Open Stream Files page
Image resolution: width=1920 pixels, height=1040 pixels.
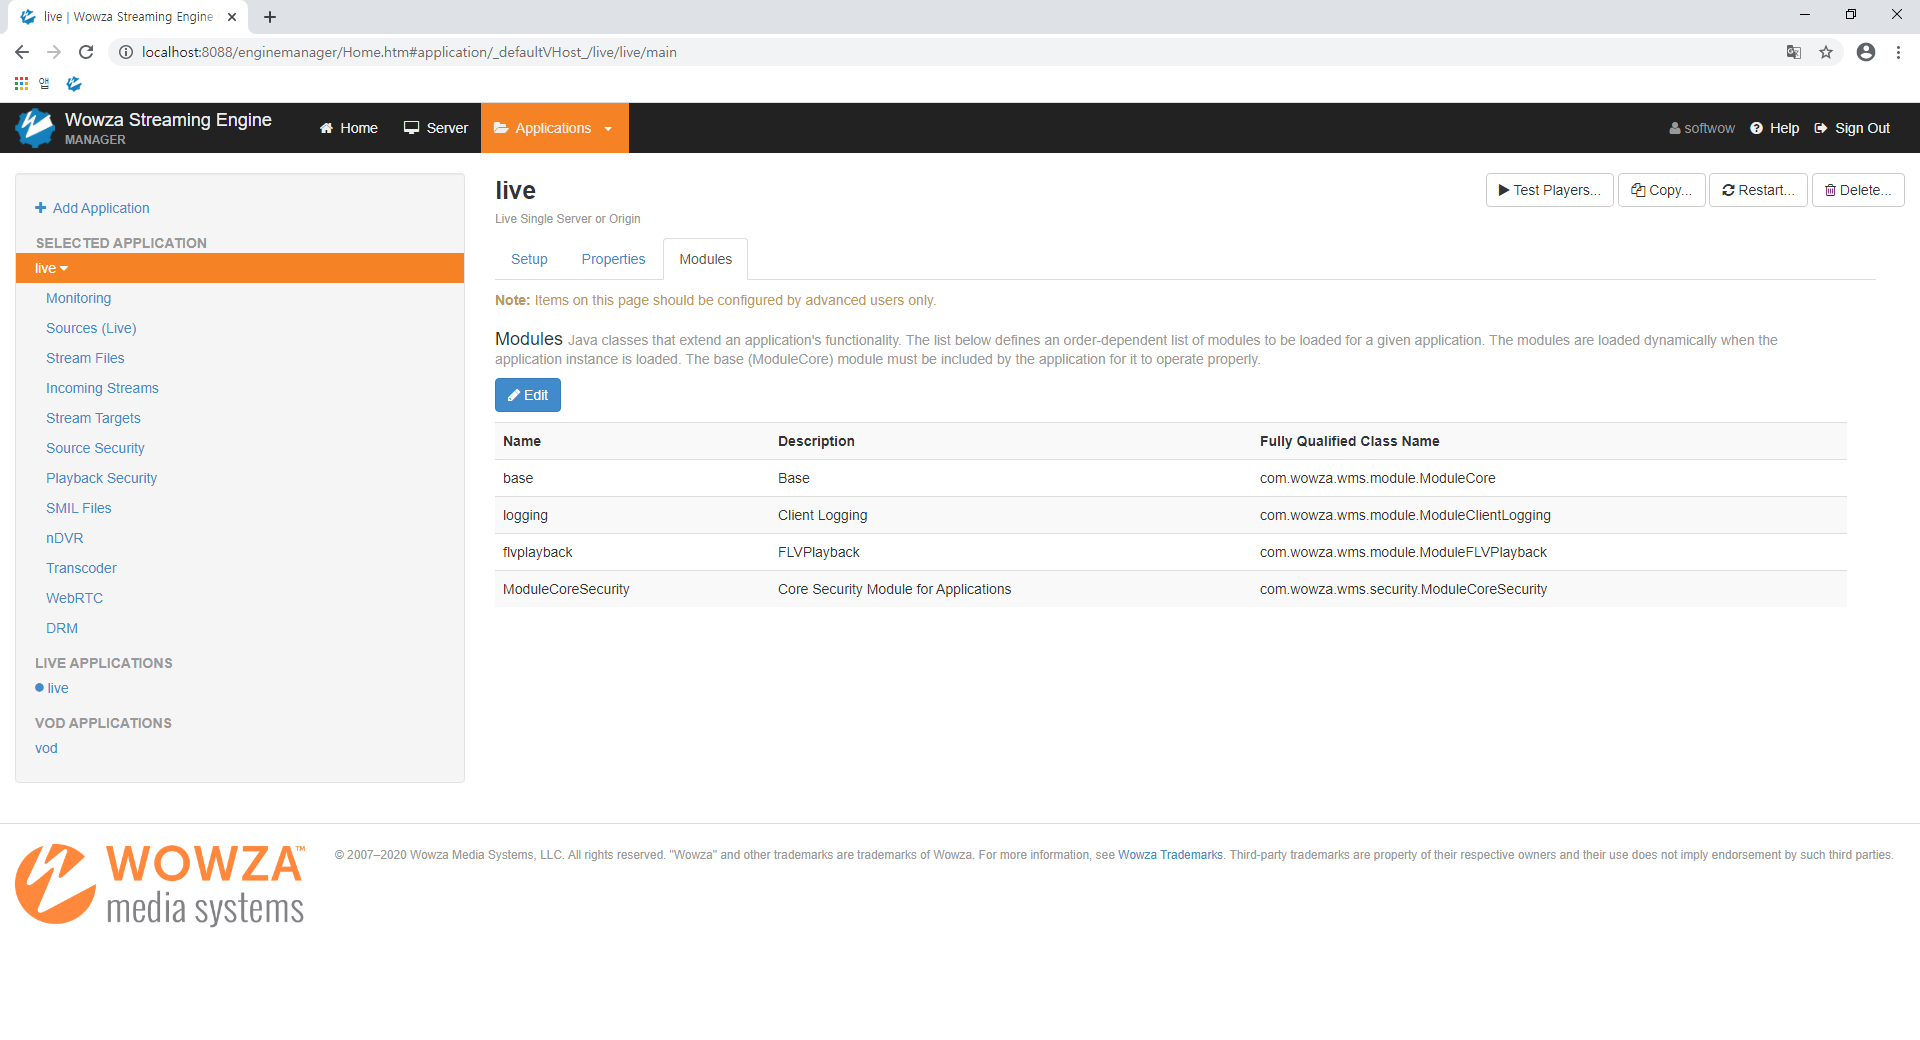coord(85,358)
